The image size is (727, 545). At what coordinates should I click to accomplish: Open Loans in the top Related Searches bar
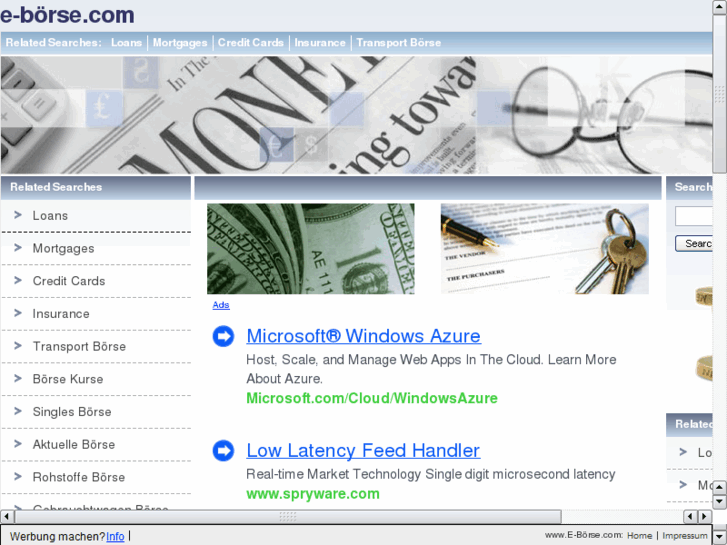(x=126, y=43)
